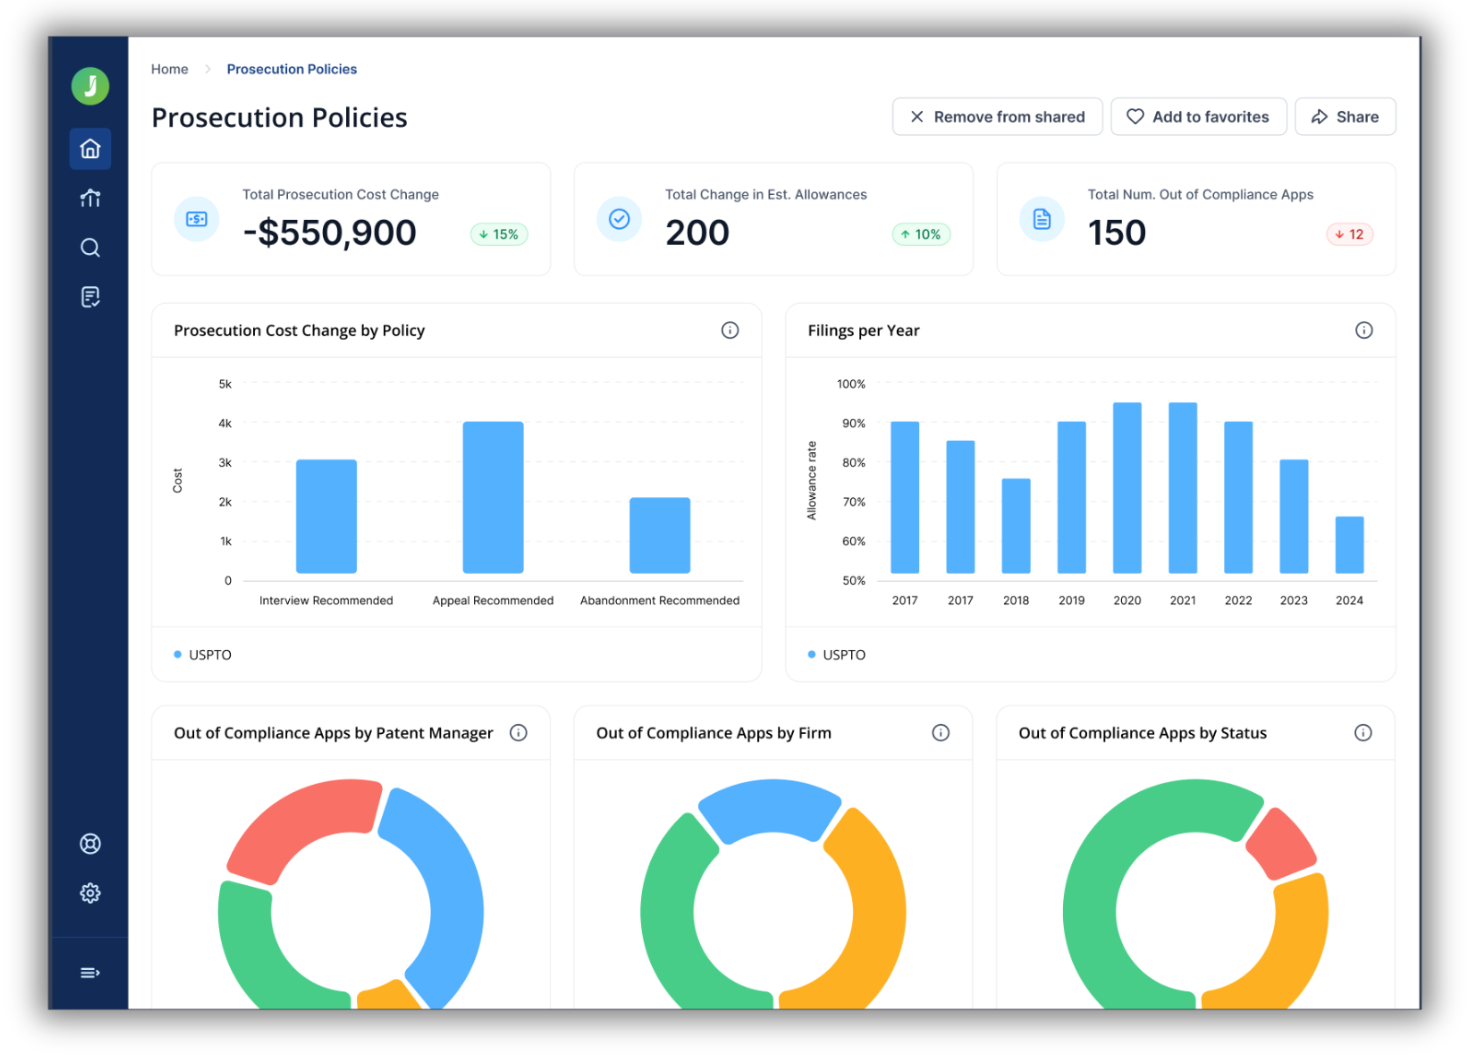Open search from the sidebar

pos(90,247)
